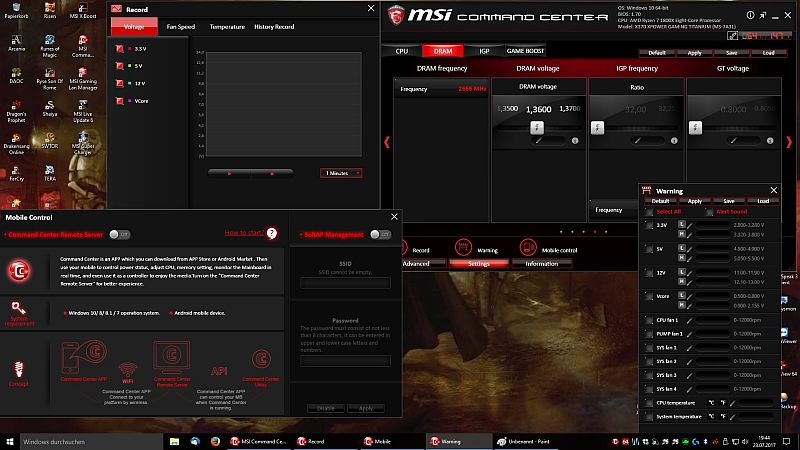This screenshot has width=800, height=450.
Task: Select °F for System temperature warning
Action: (x=723, y=416)
